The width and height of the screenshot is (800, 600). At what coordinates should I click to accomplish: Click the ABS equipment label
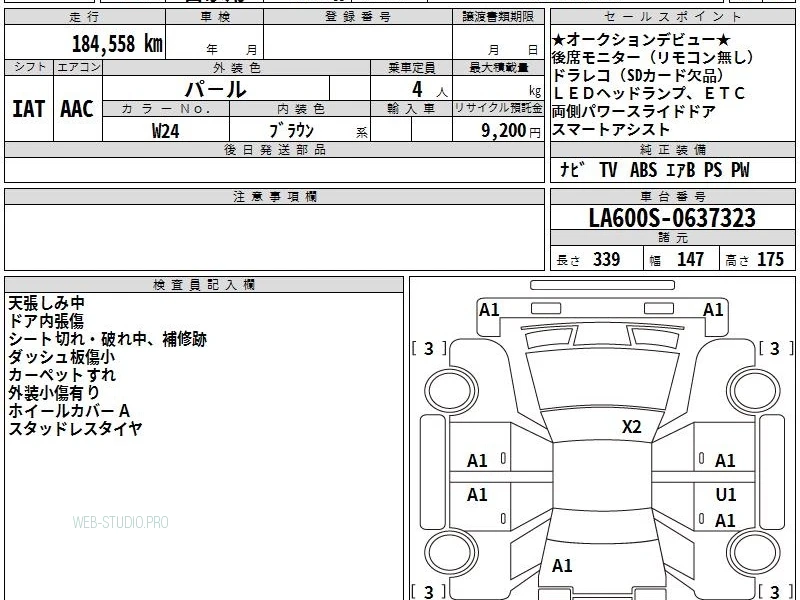(x=643, y=169)
